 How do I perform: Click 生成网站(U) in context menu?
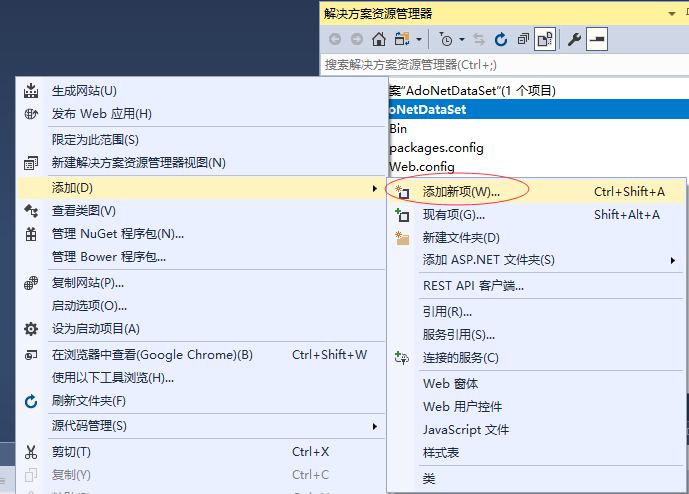[84, 91]
